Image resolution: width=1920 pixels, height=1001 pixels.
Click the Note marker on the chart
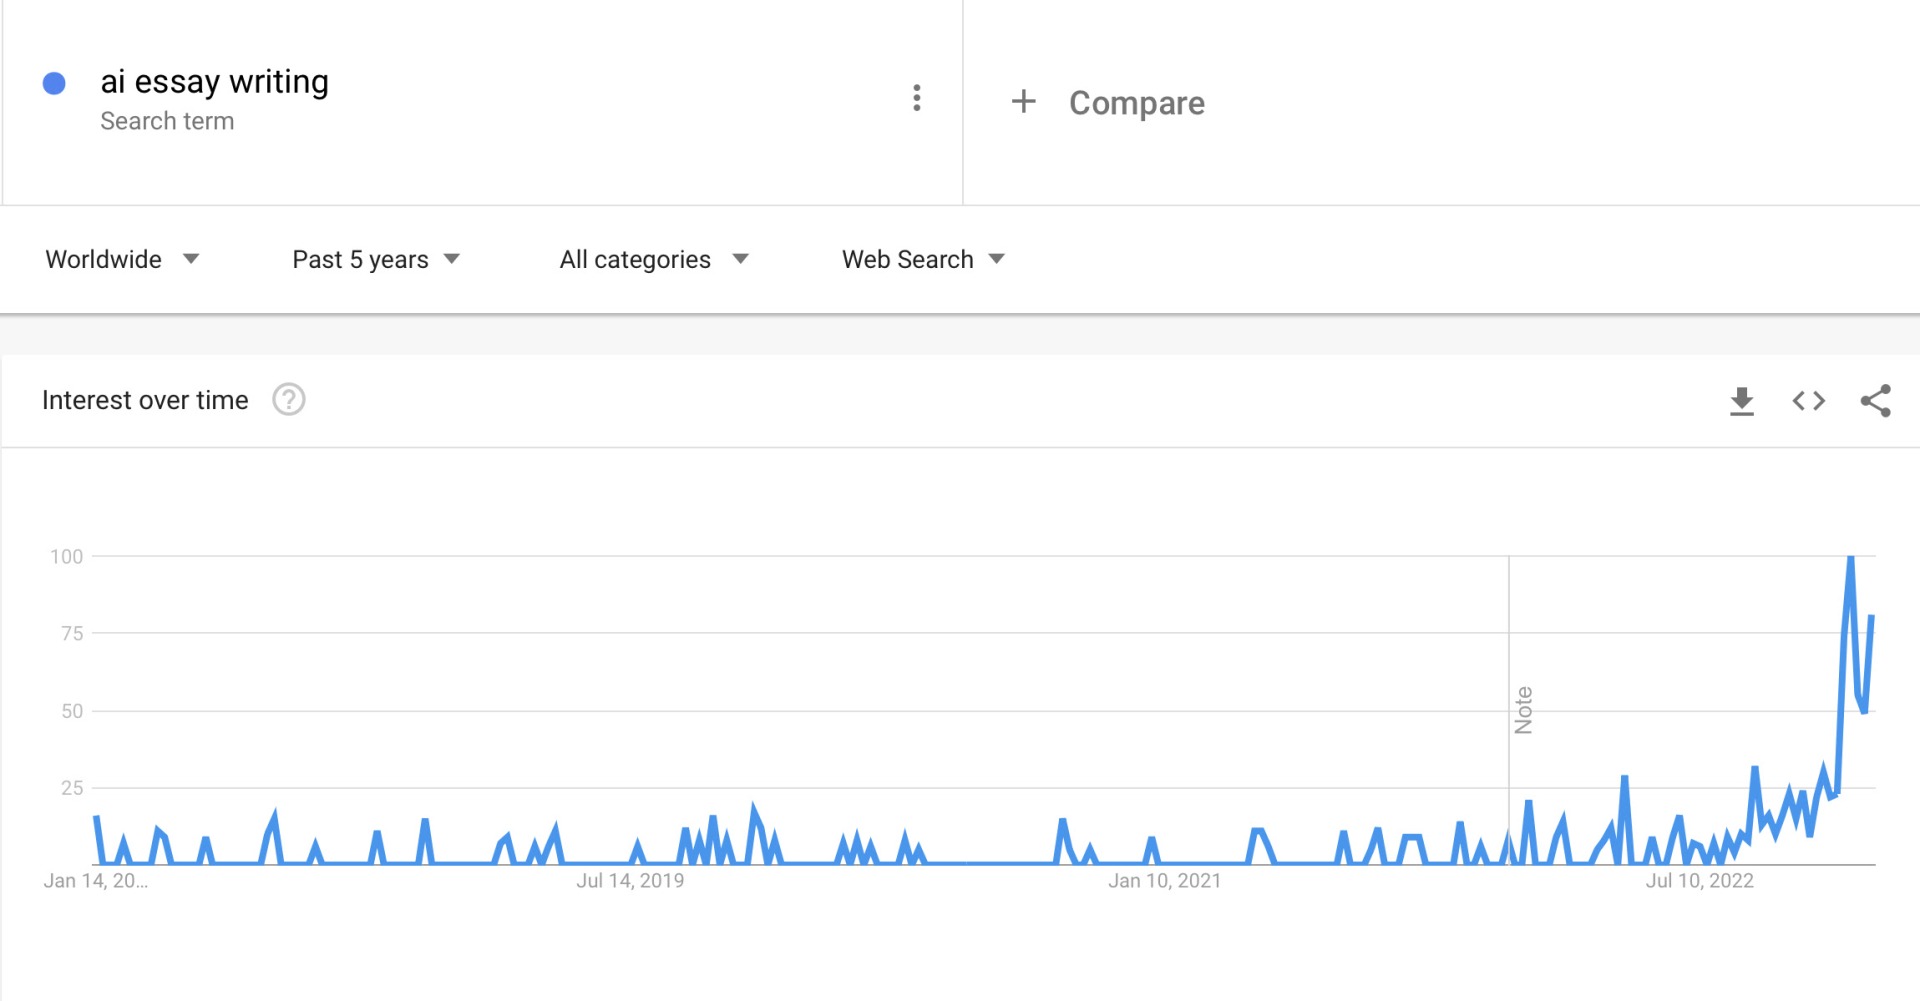[1523, 710]
